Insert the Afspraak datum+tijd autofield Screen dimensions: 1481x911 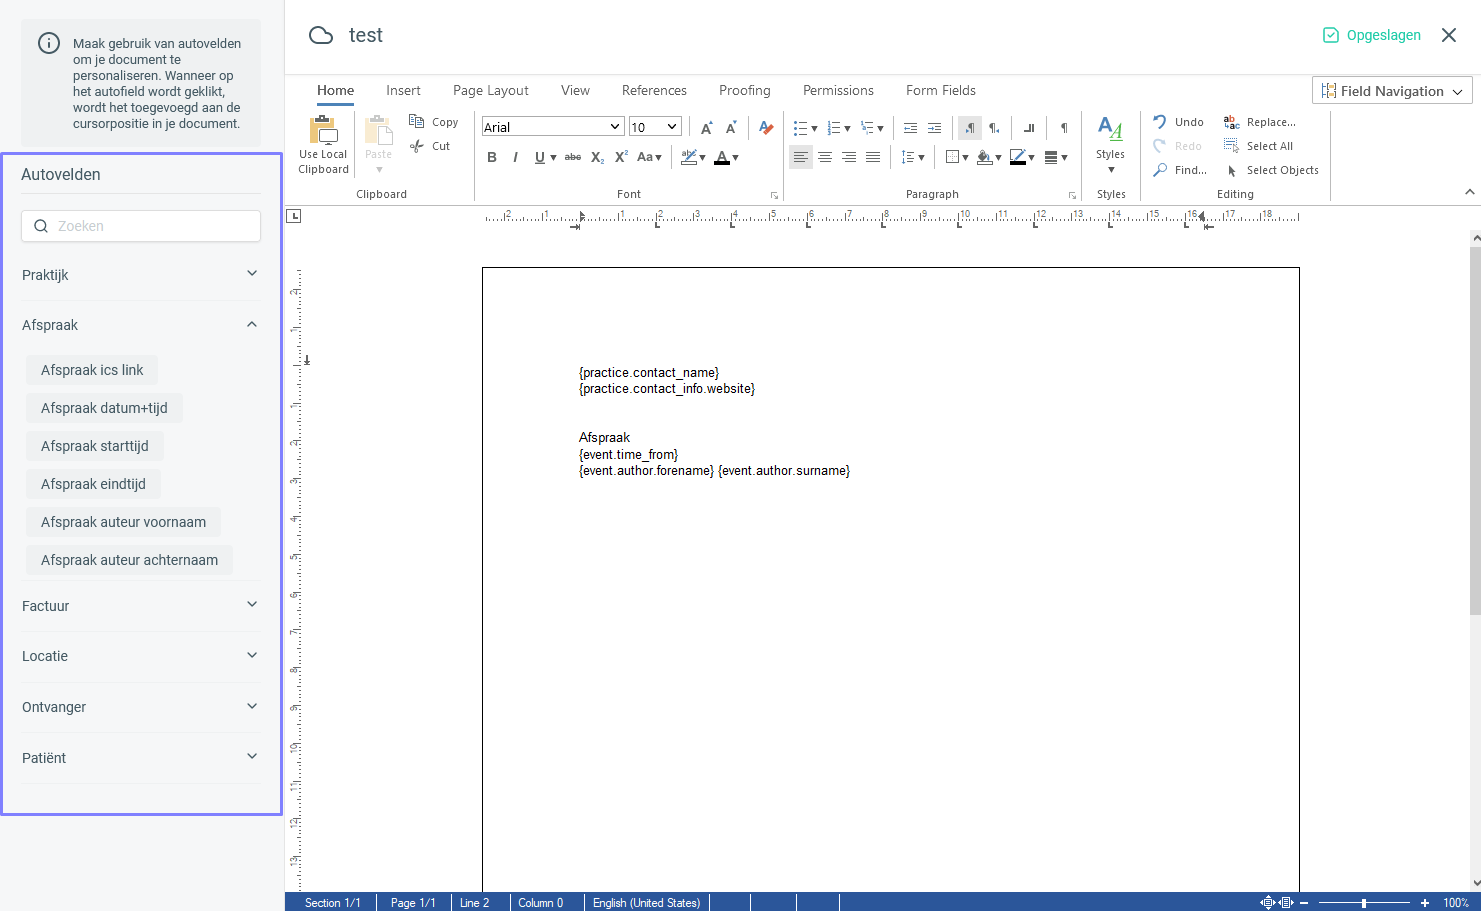pos(104,408)
